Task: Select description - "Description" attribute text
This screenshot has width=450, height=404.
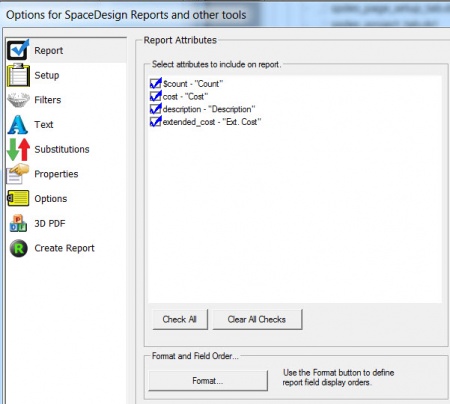Action: tap(209, 109)
